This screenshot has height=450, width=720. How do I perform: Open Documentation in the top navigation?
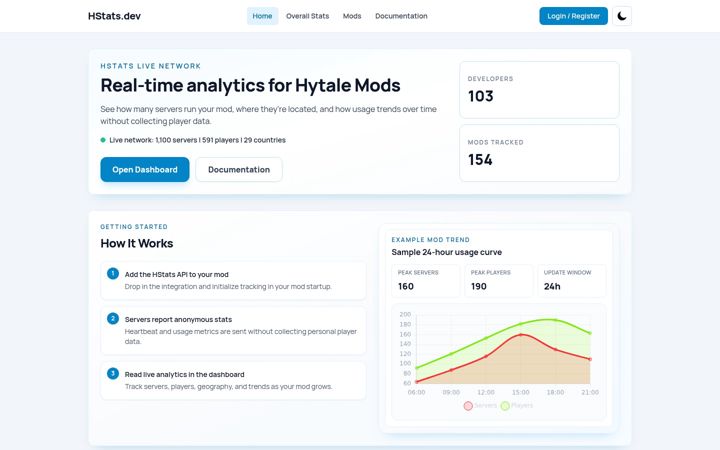(x=401, y=16)
